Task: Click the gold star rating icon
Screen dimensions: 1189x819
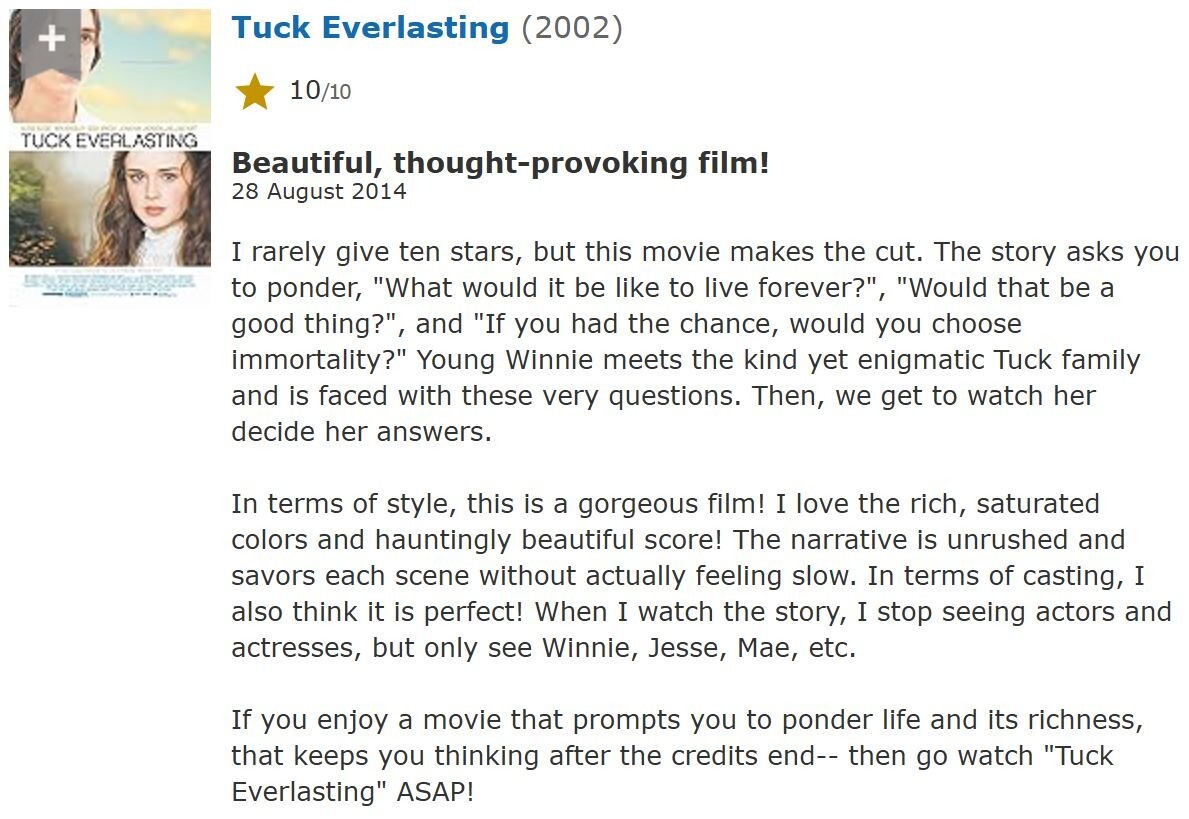Action: pos(255,92)
